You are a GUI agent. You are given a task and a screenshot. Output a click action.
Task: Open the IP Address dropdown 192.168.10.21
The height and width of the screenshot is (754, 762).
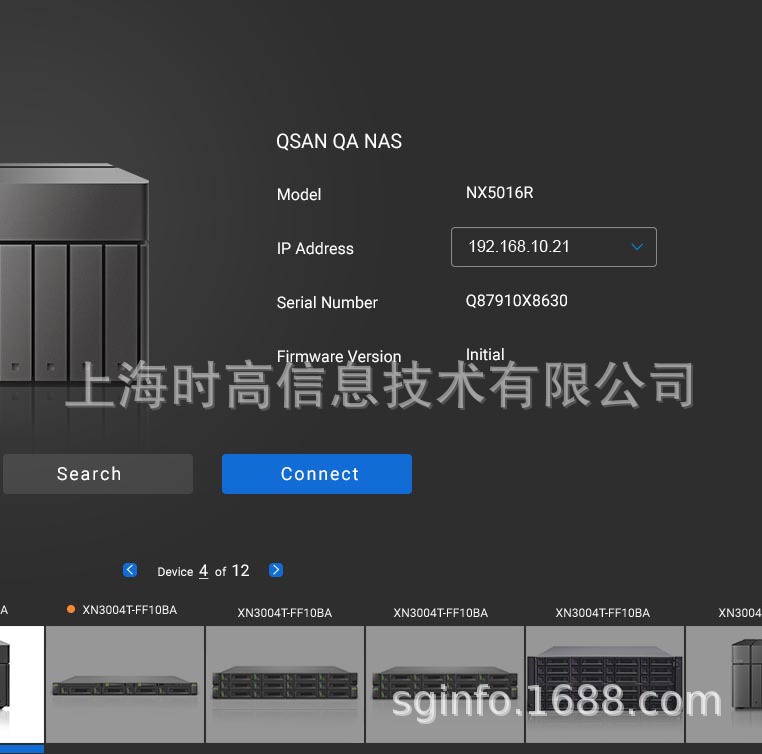[554, 247]
